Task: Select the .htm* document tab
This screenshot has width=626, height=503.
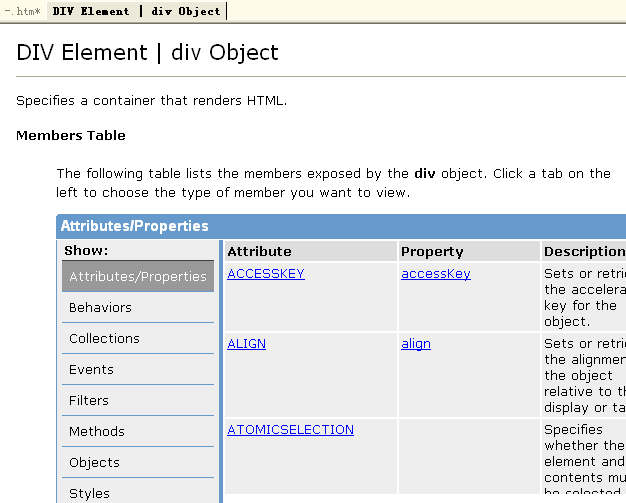Action: point(22,12)
